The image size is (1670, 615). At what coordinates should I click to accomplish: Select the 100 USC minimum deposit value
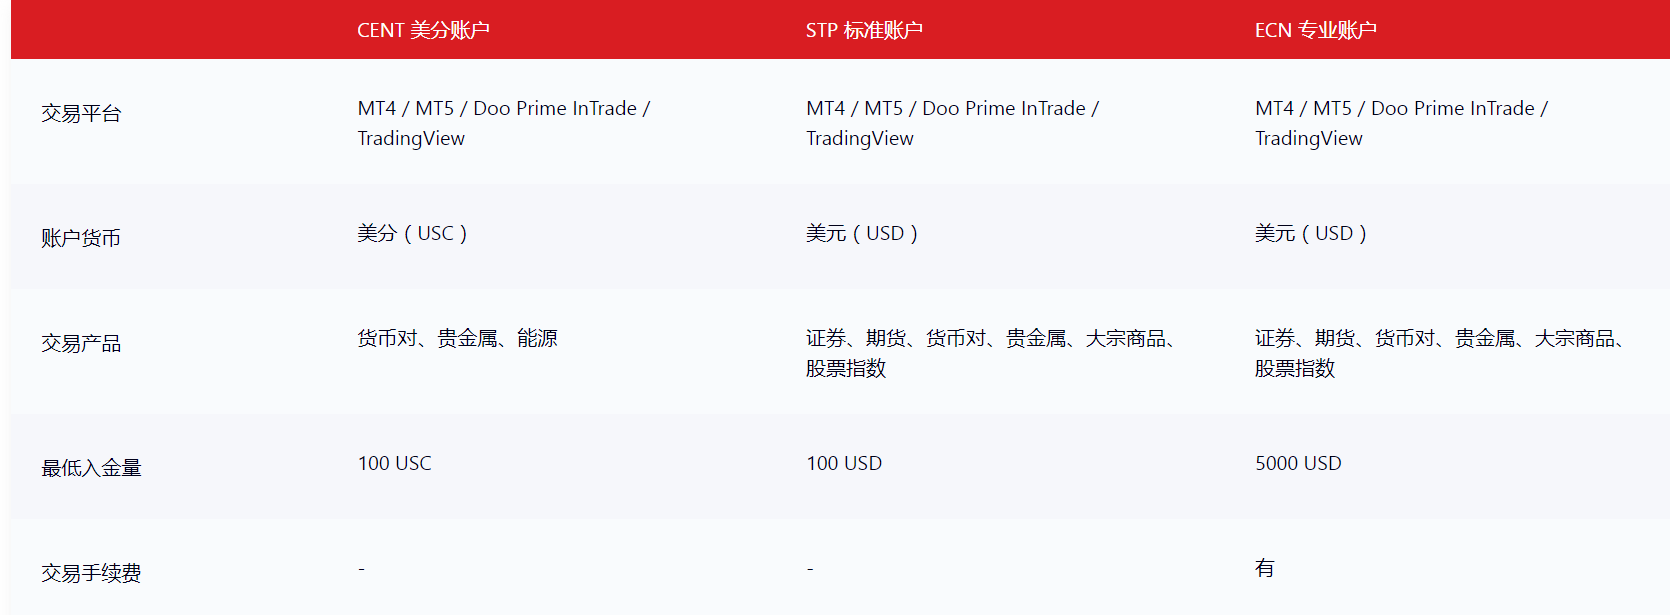click(x=394, y=463)
